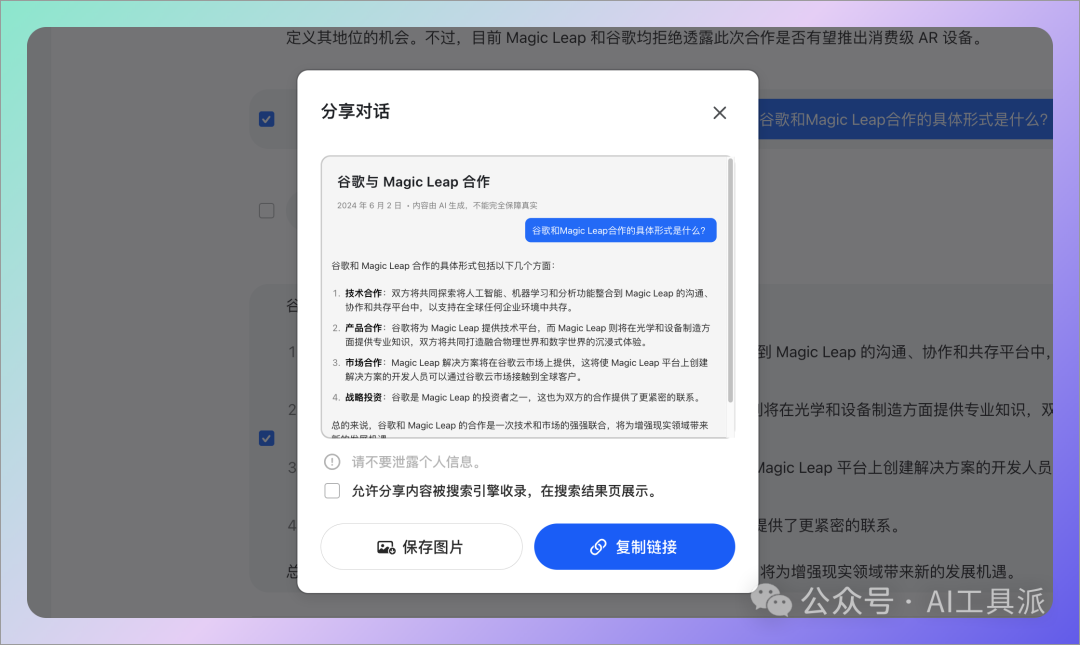The width and height of the screenshot is (1080, 645).
Task: Click the warning info icon beside 请不要泄露个人信息
Action: click(332, 462)
